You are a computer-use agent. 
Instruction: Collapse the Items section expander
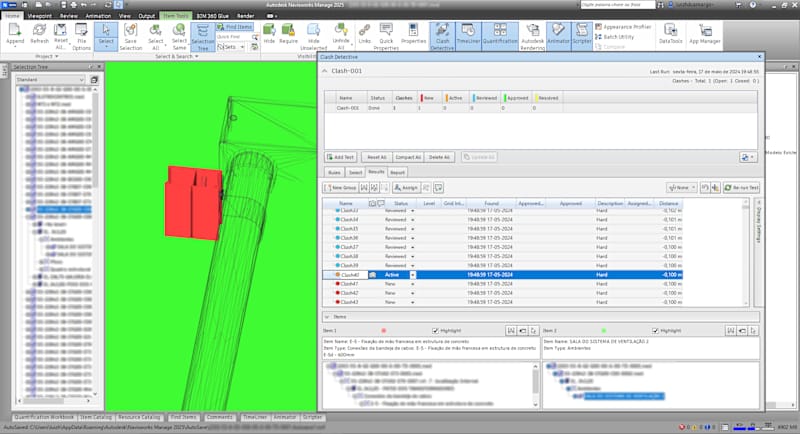click(327, 317)
